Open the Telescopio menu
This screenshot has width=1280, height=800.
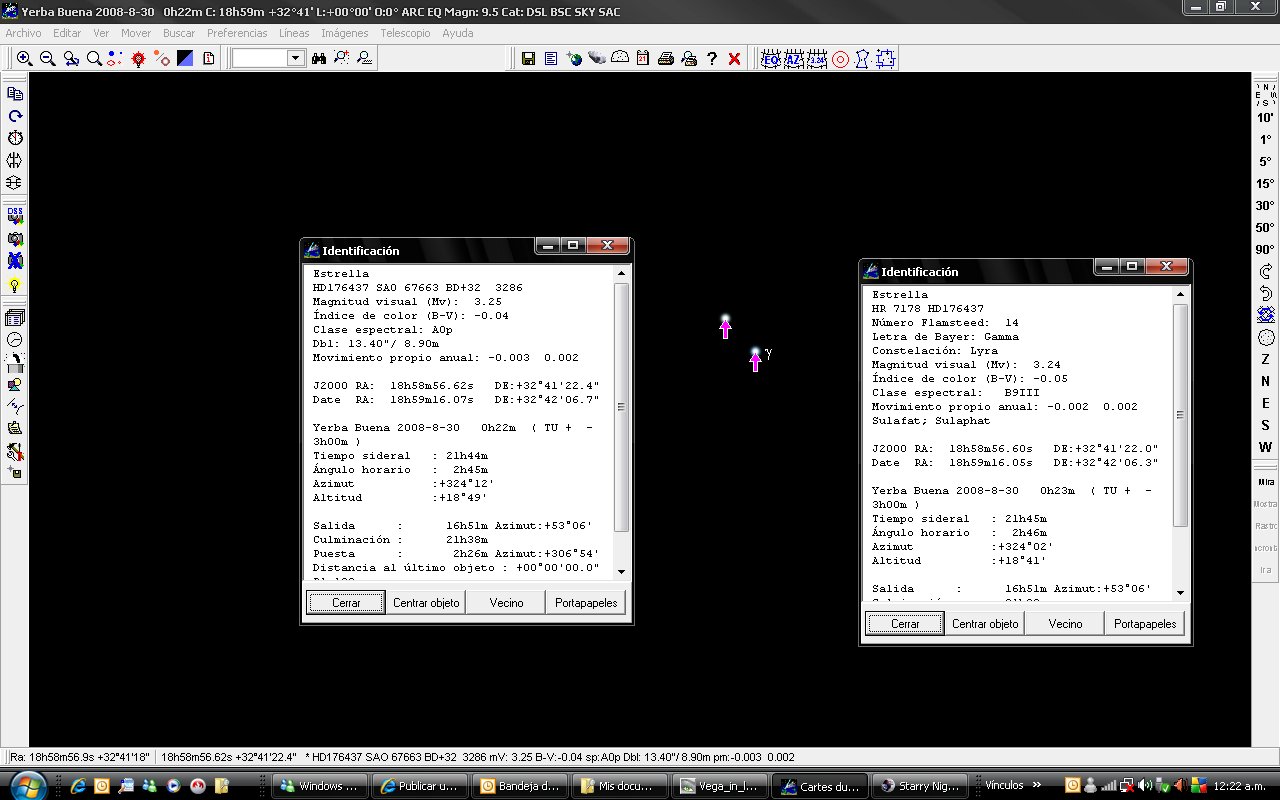405,33
